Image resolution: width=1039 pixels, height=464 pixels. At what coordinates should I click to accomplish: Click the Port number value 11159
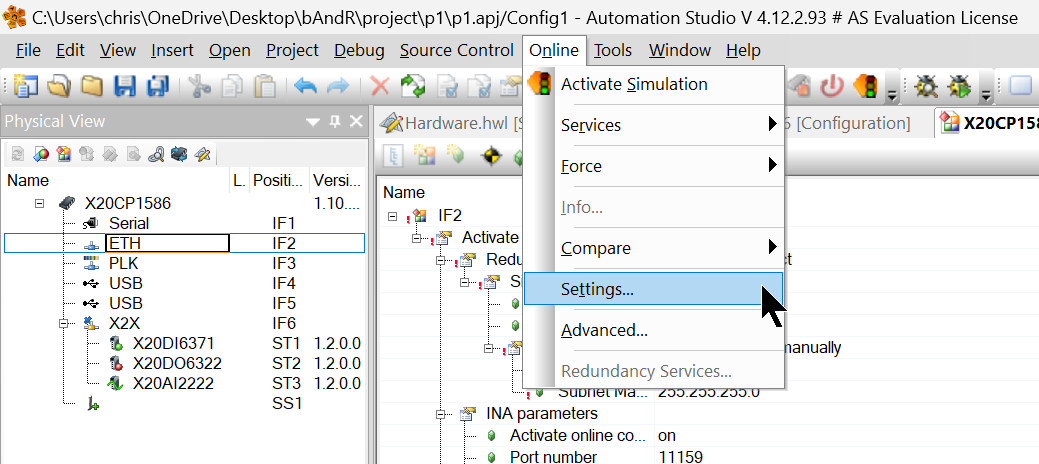pyautogui.click(x=681, y=457)
